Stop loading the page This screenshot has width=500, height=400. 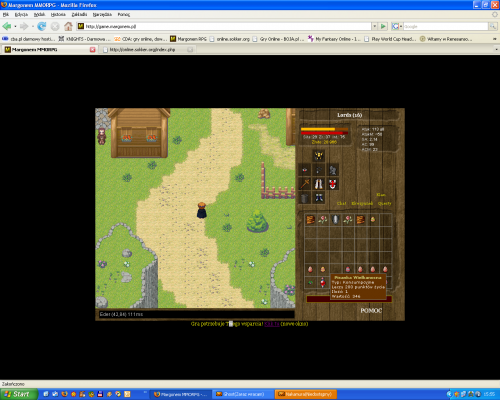[x=55, y=26]
